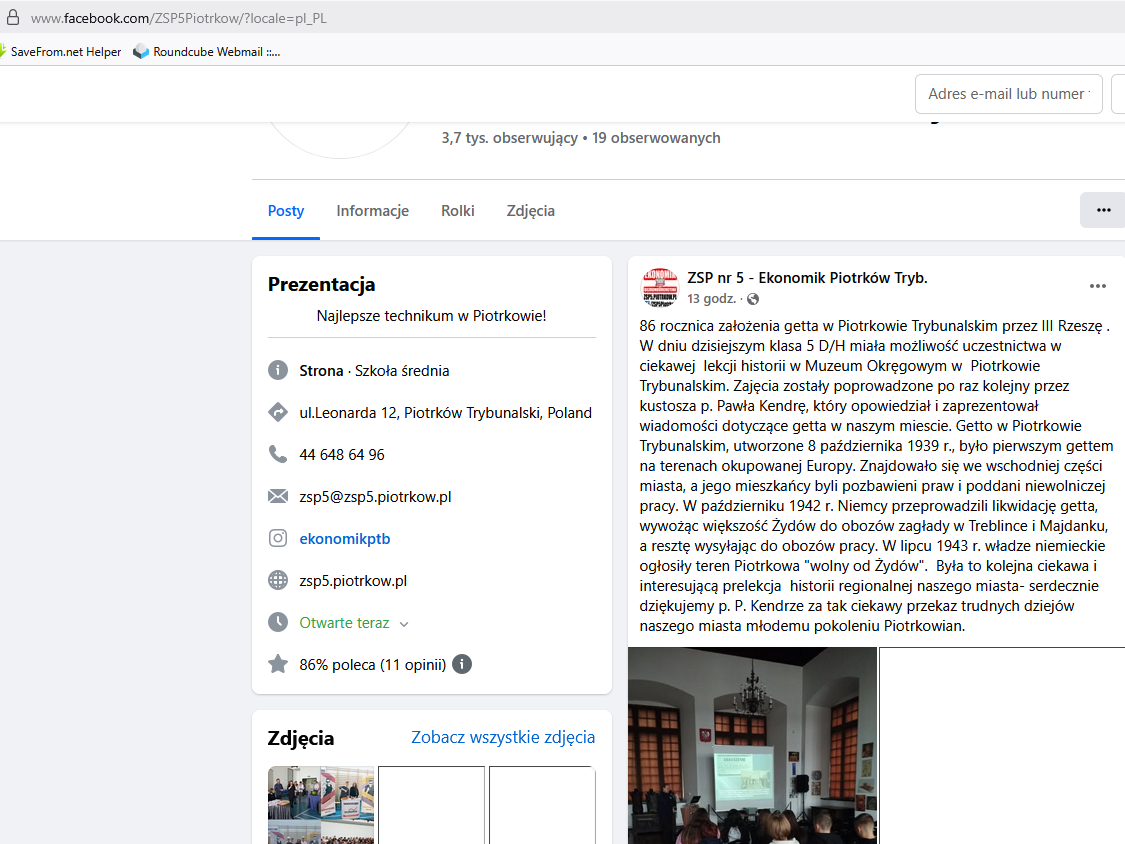
Task: Click the address direction arrow icon
Action: coord(278,413)
